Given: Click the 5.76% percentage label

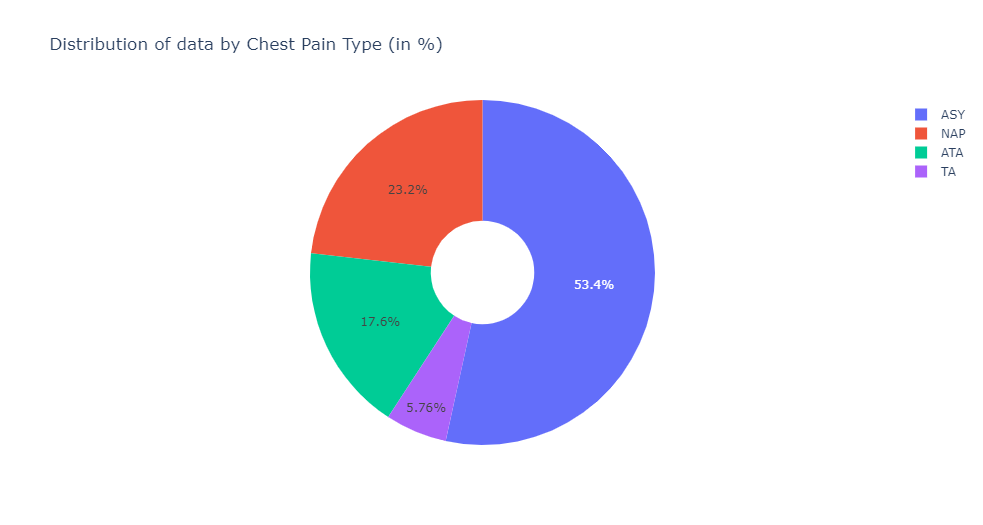Looking at the screenshot, I should tap(426, 407).
